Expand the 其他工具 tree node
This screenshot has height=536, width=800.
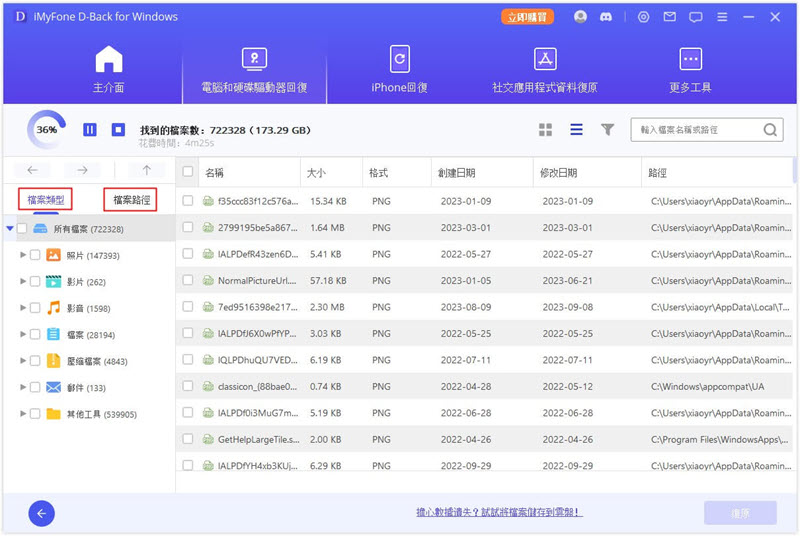pyautogui.click(x=22, y=414)
